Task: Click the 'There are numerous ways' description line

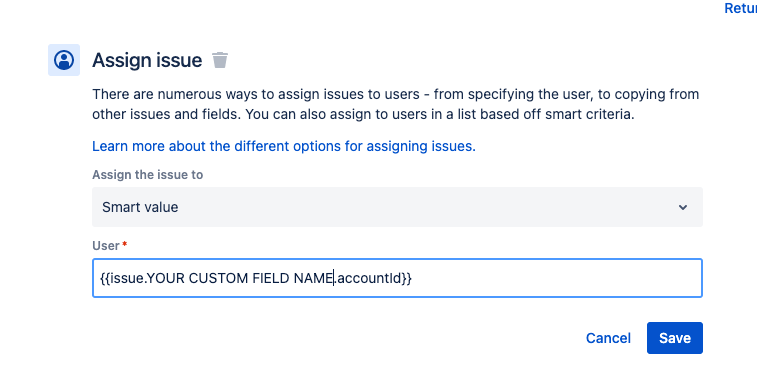Action: (395, 94)
